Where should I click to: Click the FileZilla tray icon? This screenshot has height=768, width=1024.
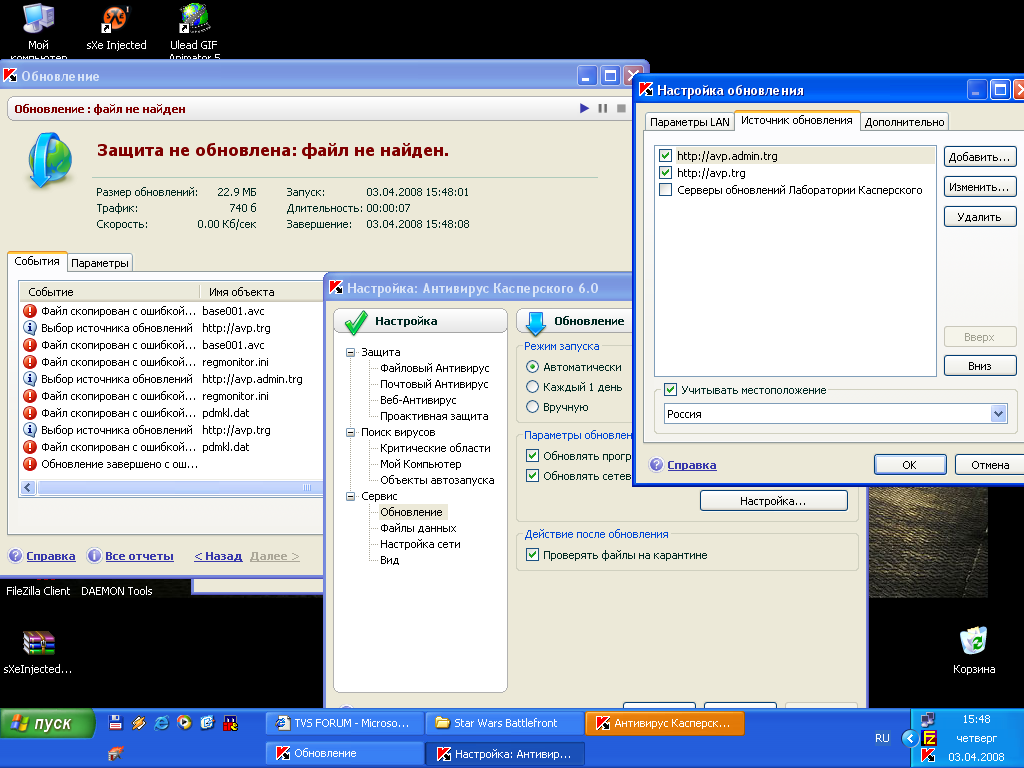(929, 738)
